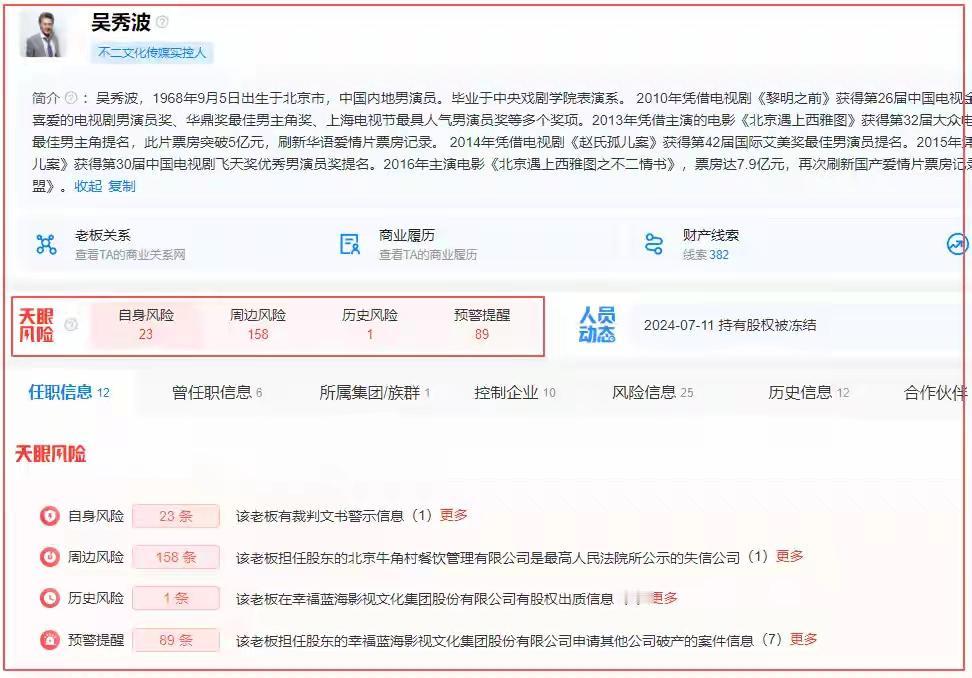
Task: Click the 商业履历 business history document icon
Action: tap(349, 243)
